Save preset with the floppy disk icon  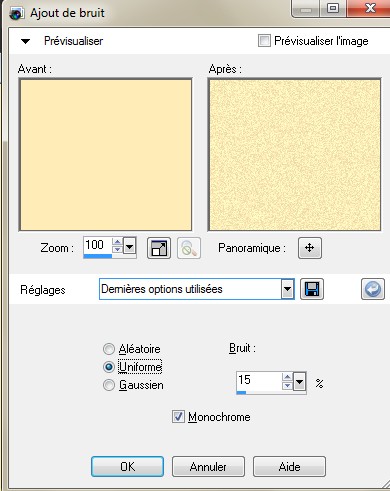312,289
